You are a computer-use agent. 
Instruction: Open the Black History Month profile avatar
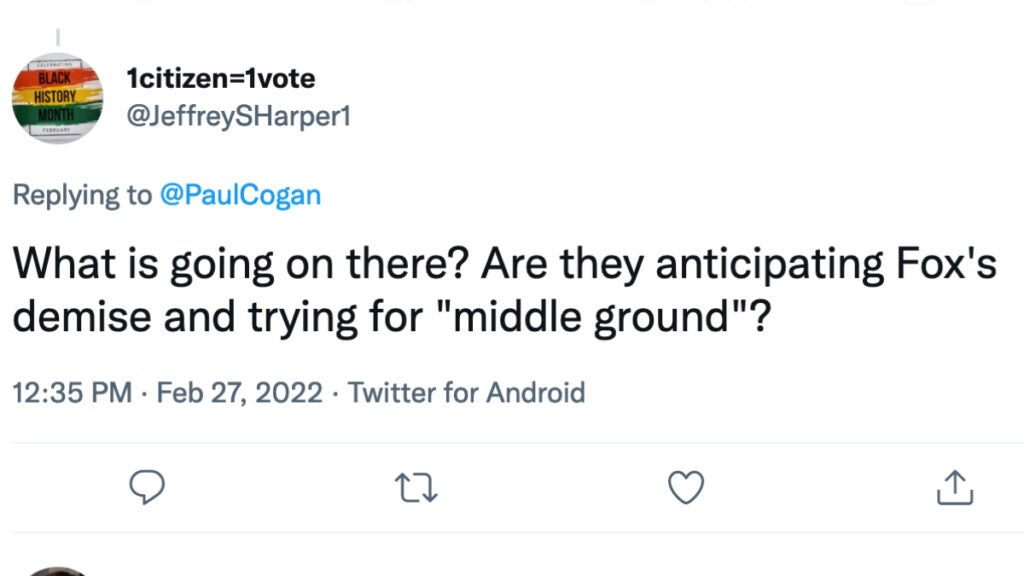(57, 98)
